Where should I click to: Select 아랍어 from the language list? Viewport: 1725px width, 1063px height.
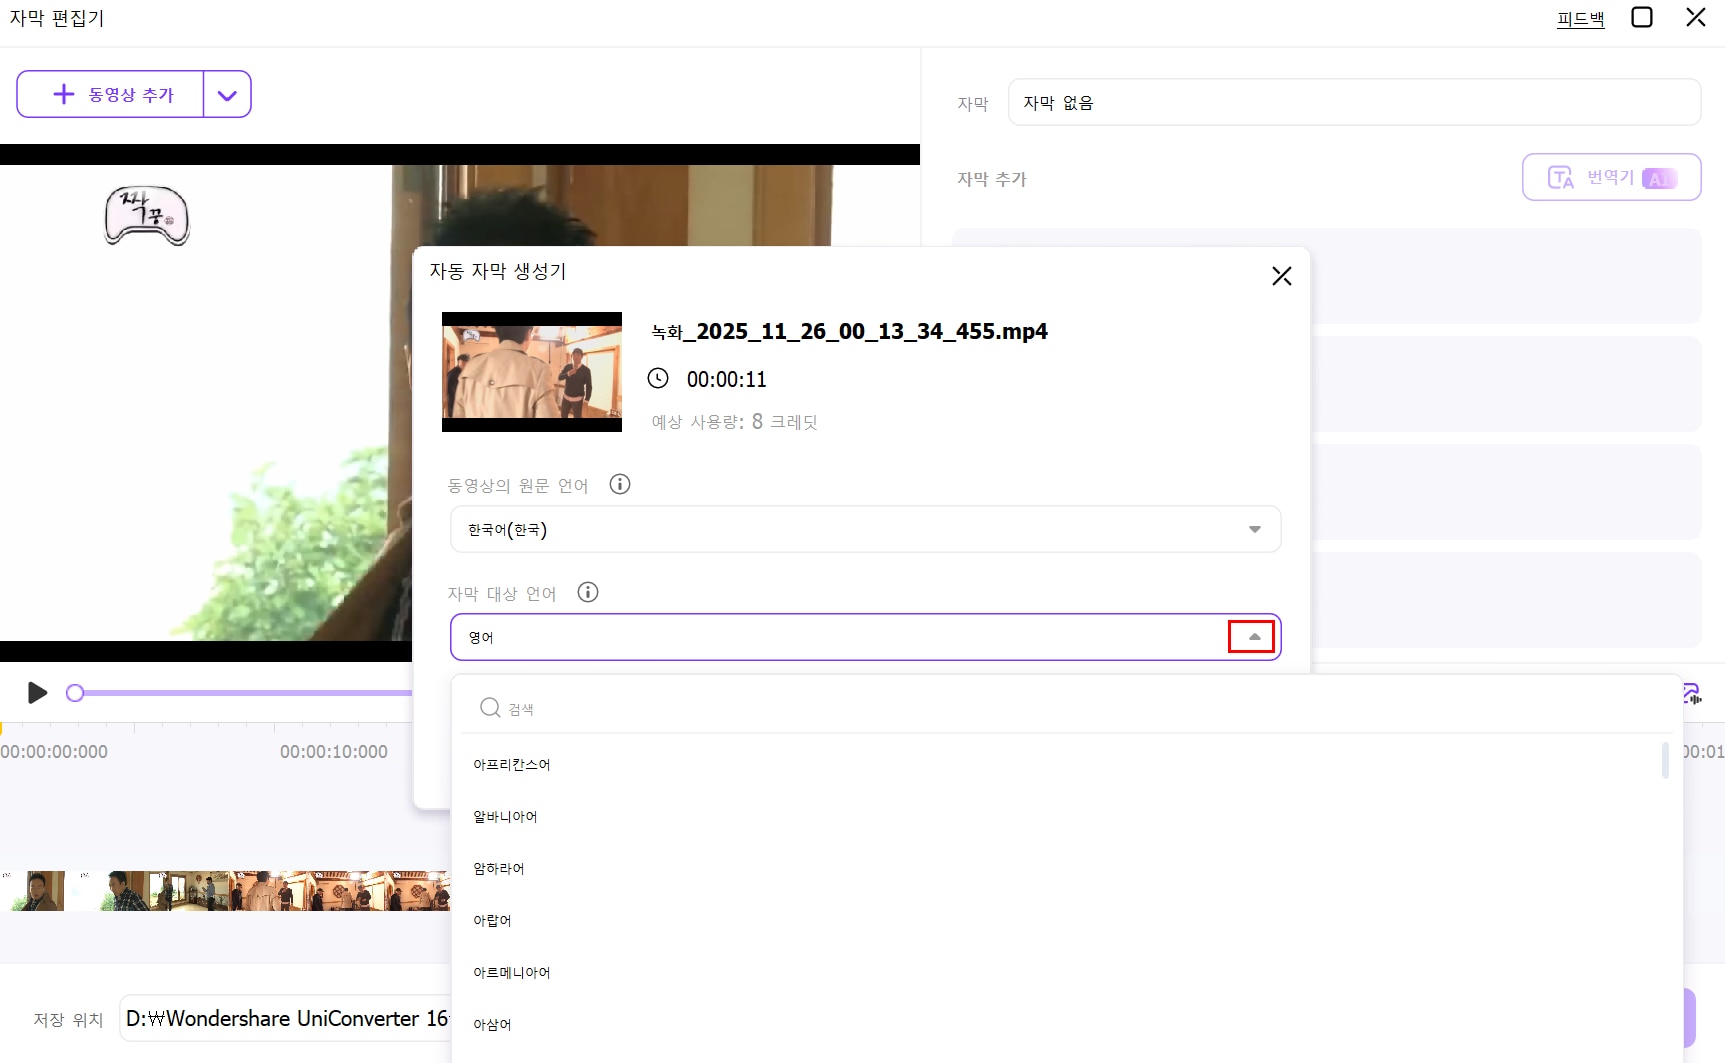click(x=492, y=920)
